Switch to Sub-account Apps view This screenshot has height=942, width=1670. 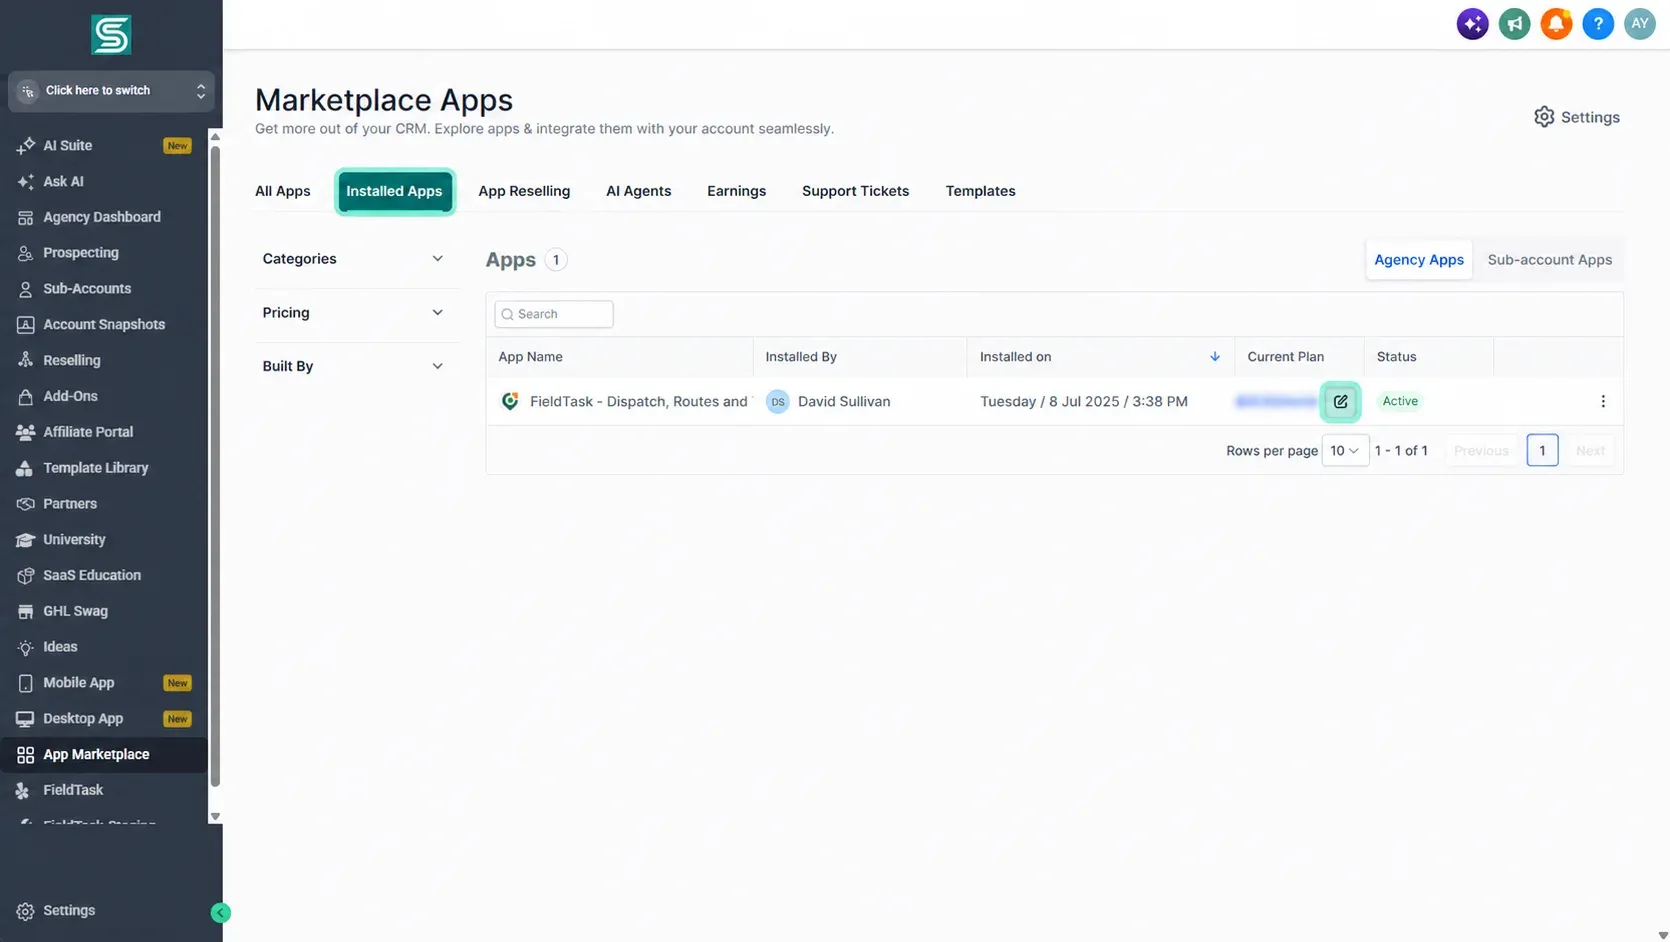coord(1550,260)
